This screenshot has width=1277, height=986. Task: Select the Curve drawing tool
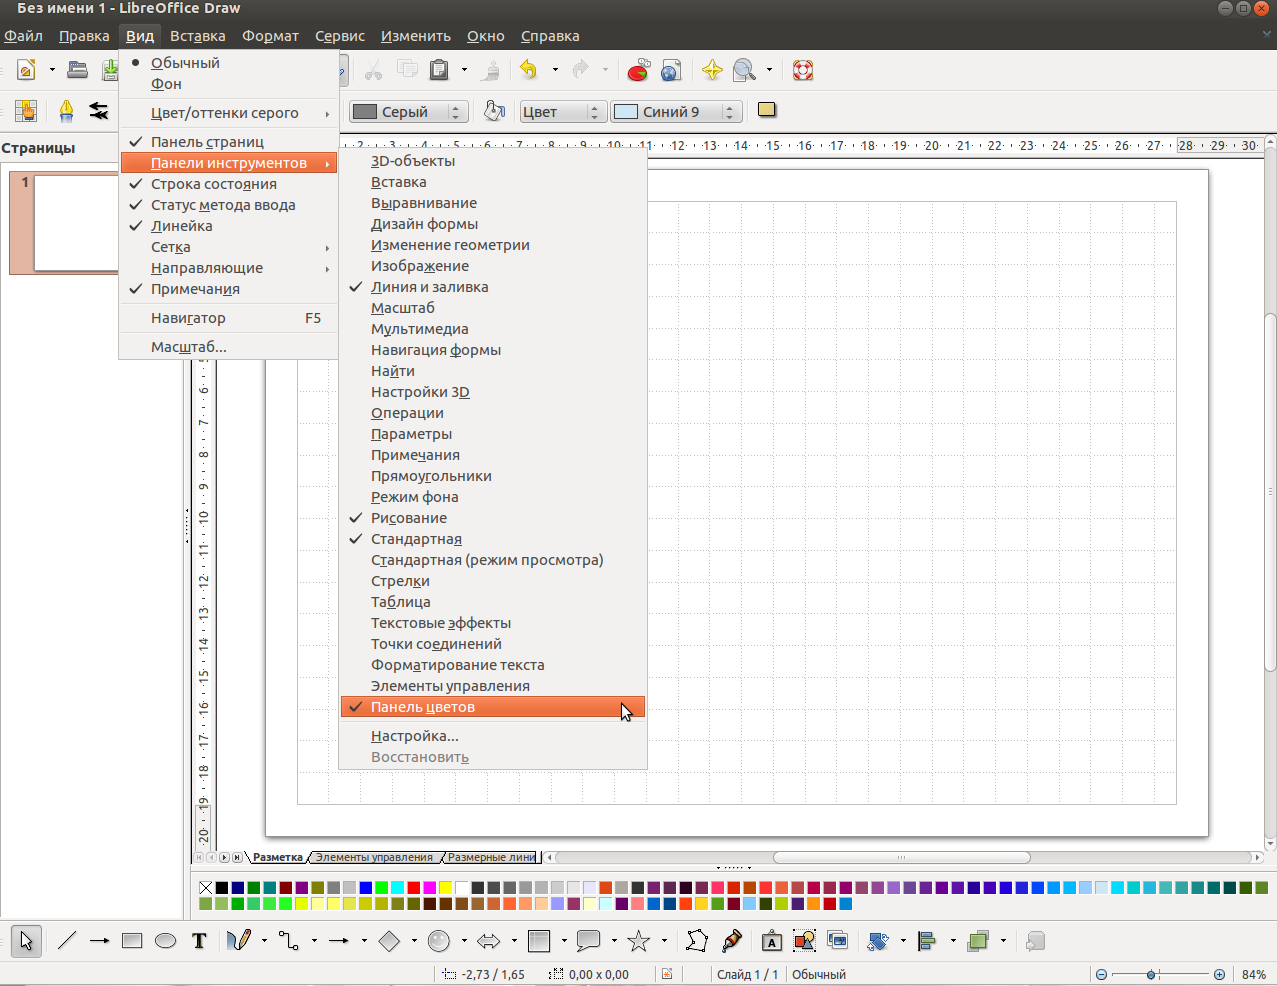point(239,941)
